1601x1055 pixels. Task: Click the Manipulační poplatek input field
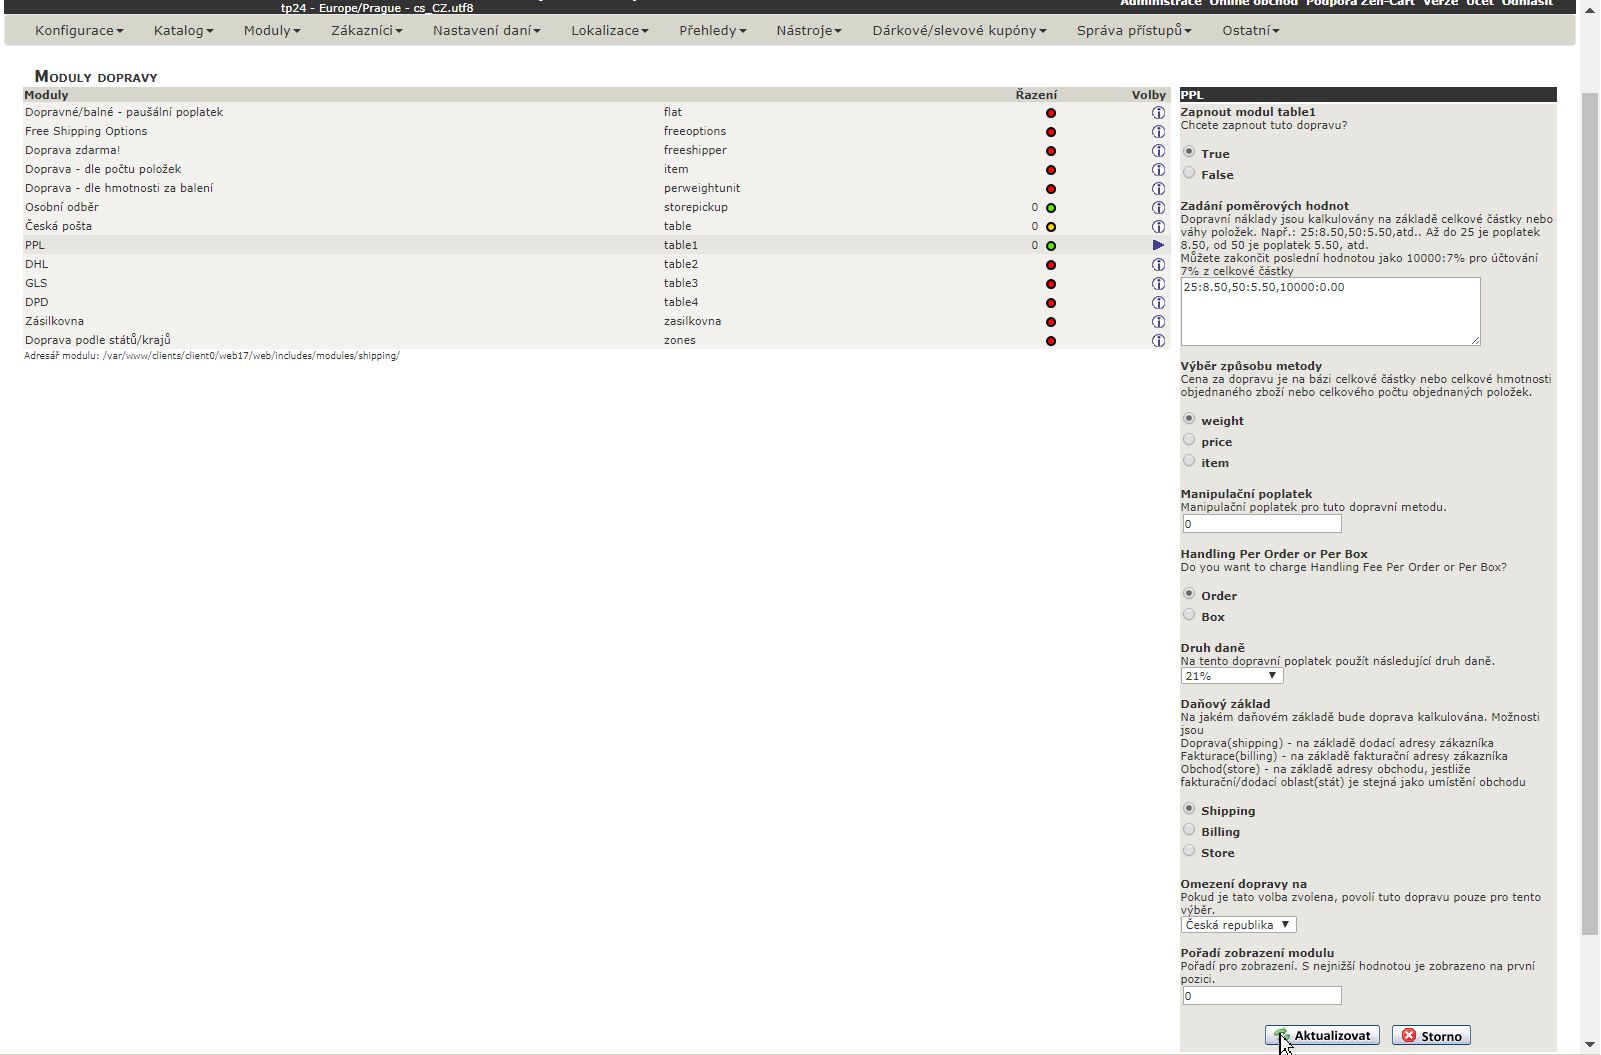(1260, 524)
